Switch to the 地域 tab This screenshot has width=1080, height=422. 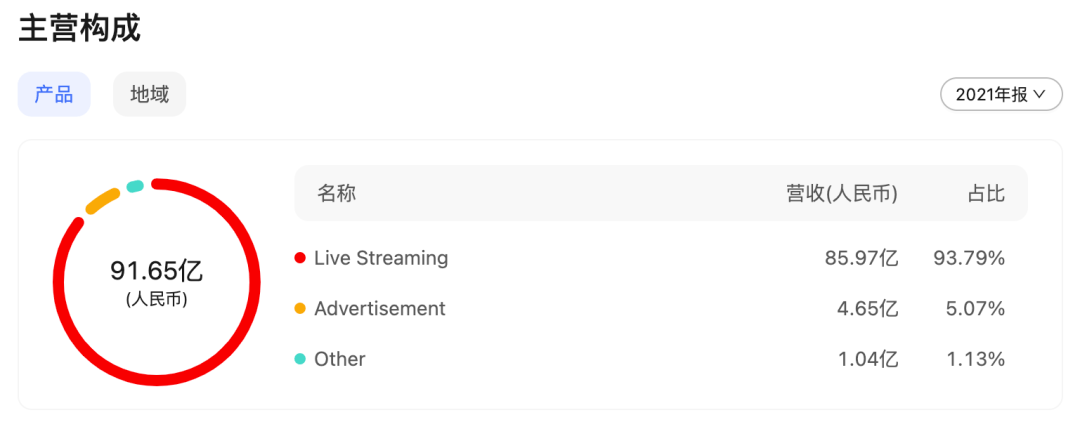(149, 95)
